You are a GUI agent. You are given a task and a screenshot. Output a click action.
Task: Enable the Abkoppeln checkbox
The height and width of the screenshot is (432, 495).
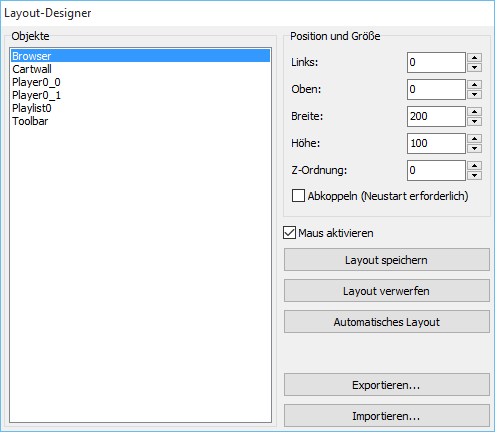pos(298,196)
